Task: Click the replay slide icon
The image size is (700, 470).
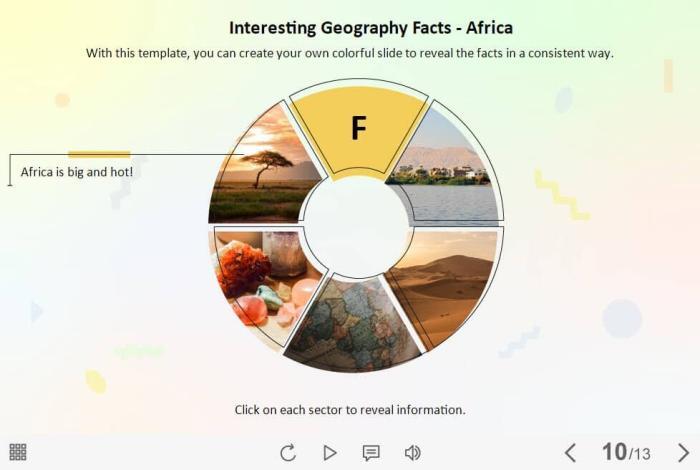Action: [x=288, y=453]
